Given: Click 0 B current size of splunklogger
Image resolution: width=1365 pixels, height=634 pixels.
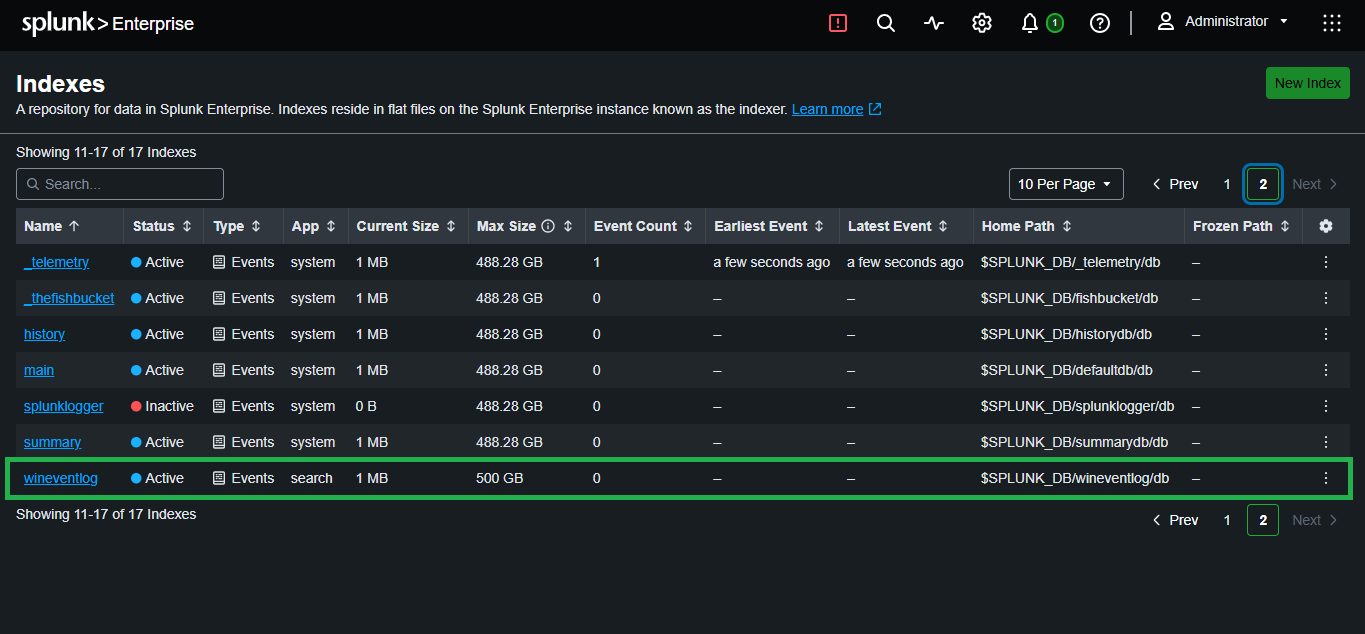Looking at the screenshot, I should (366, 406).
